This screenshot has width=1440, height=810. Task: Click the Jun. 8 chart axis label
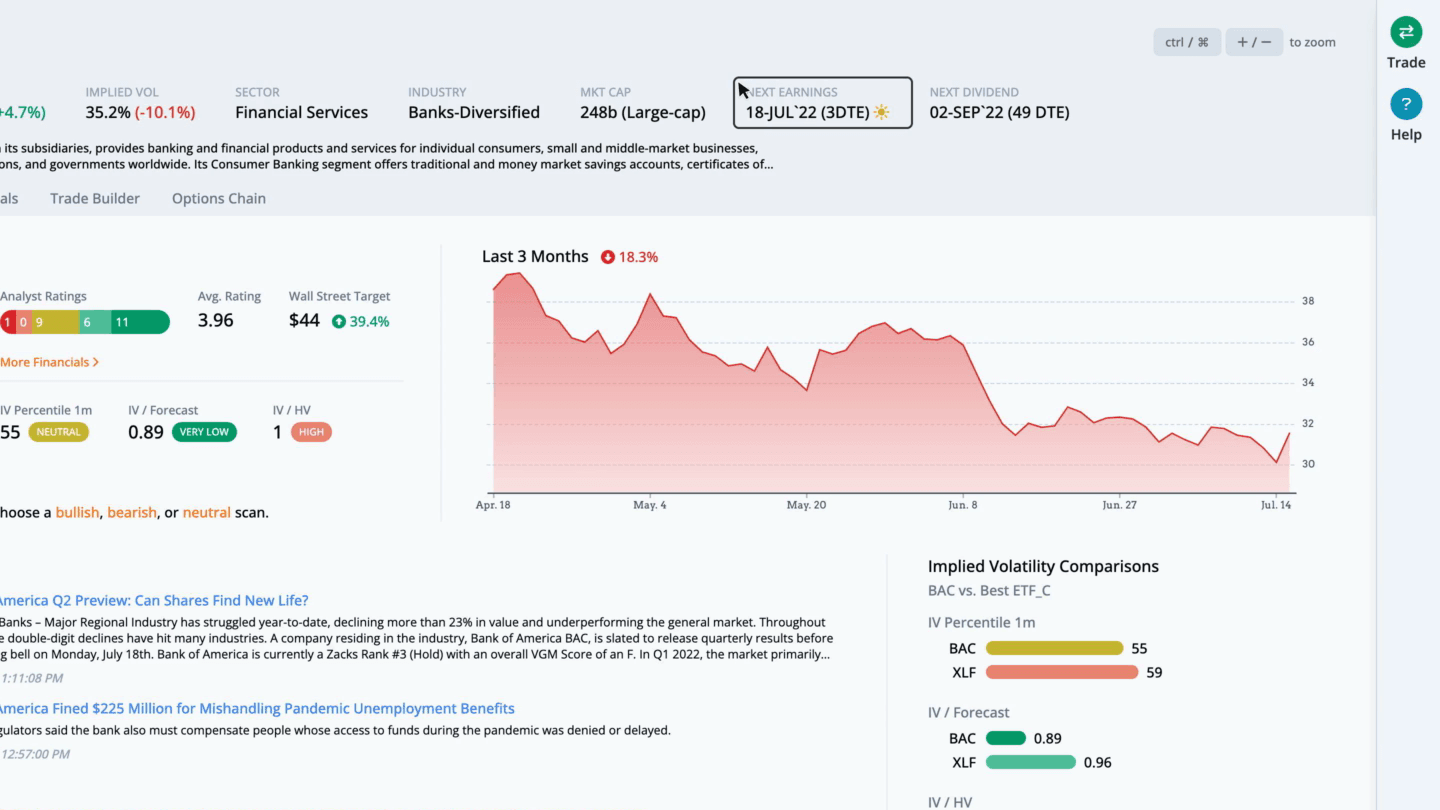click(962, 505)
